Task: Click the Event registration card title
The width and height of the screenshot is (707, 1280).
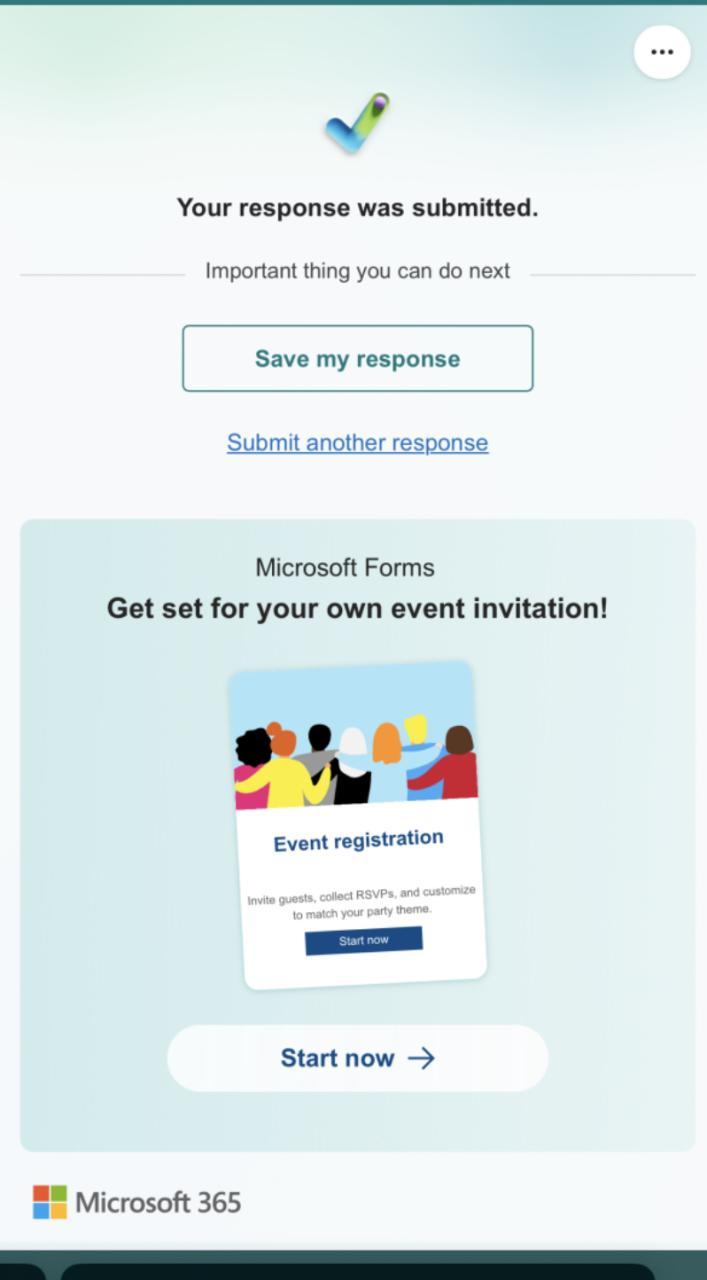Action: [x=358, y=841]
